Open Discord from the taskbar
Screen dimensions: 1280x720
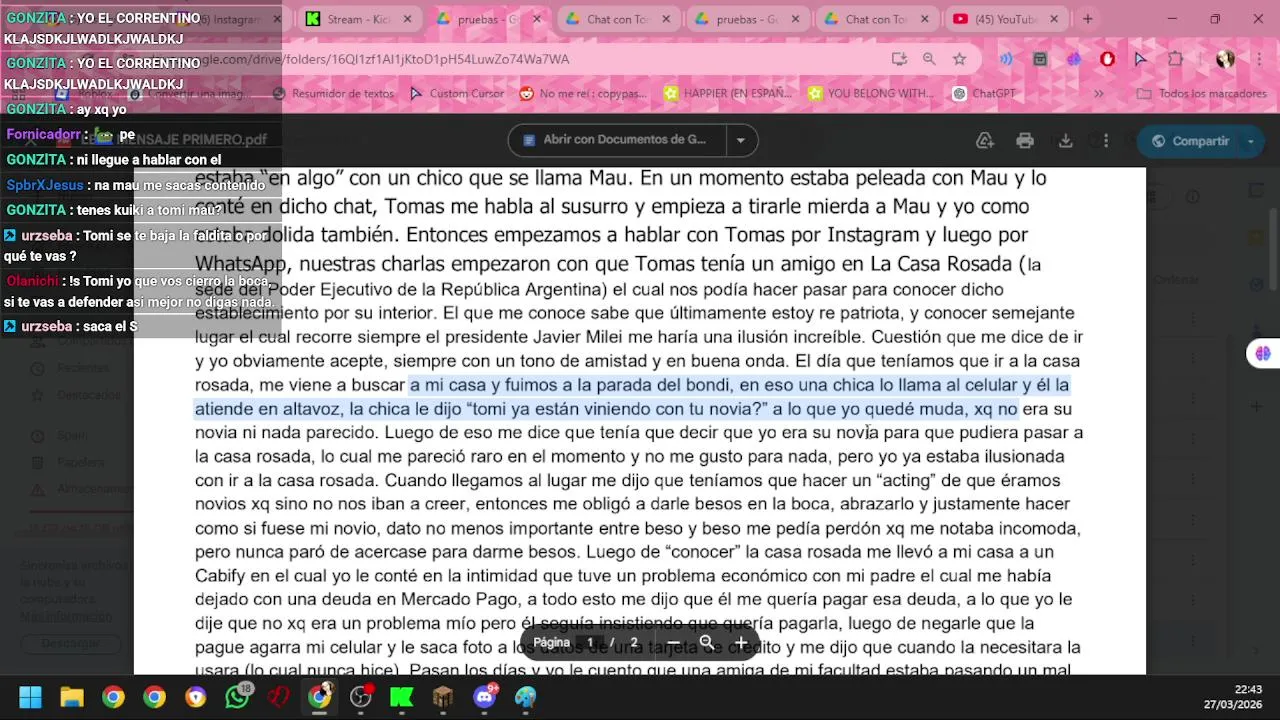[x=485, y=697]
